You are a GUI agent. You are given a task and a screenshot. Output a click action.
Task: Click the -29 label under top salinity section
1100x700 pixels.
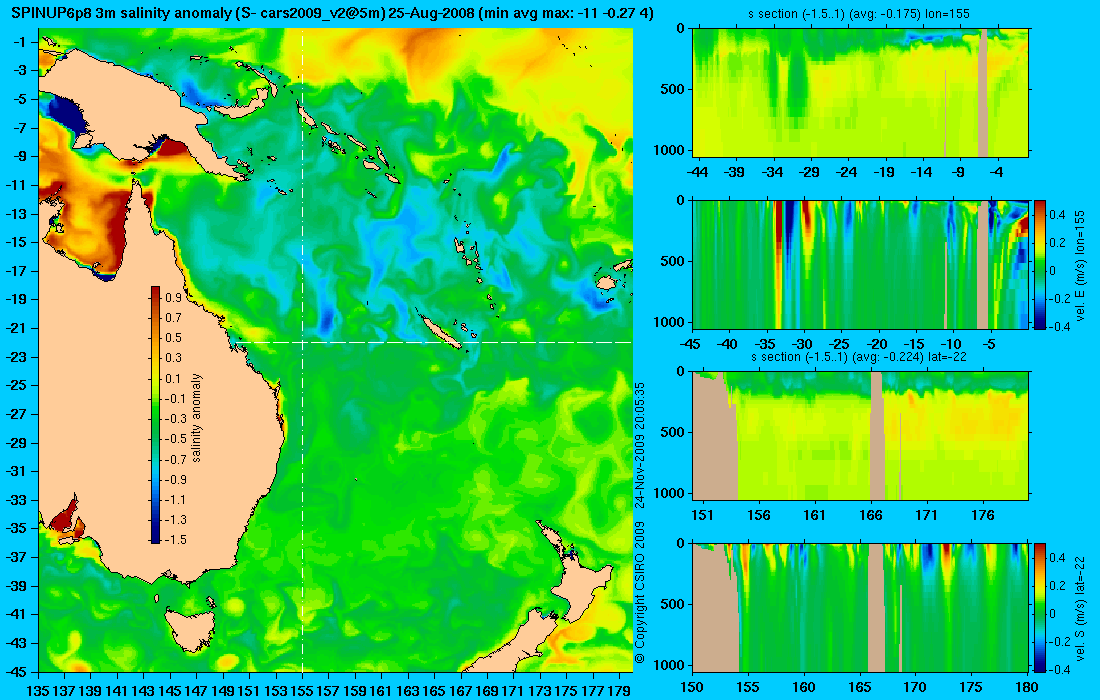click(x=810, y=172)
